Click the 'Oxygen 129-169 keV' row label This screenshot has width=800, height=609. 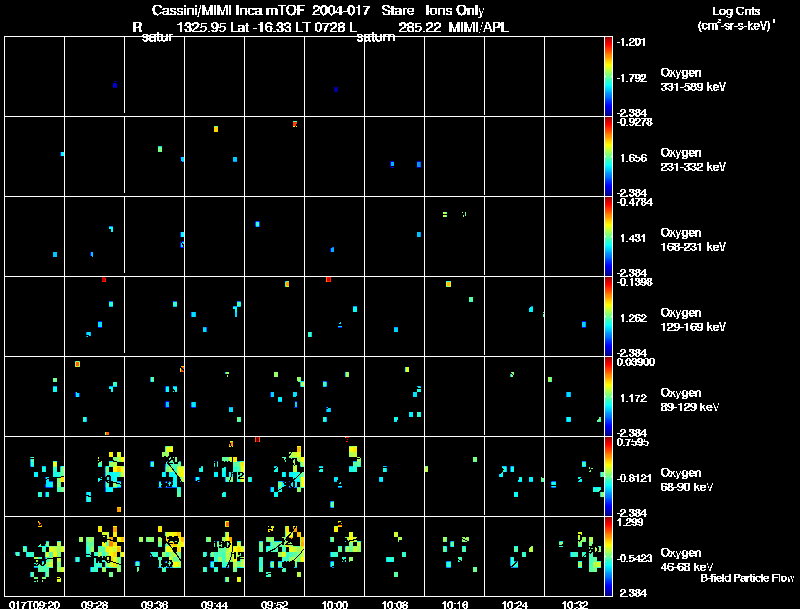coord(693,320)
